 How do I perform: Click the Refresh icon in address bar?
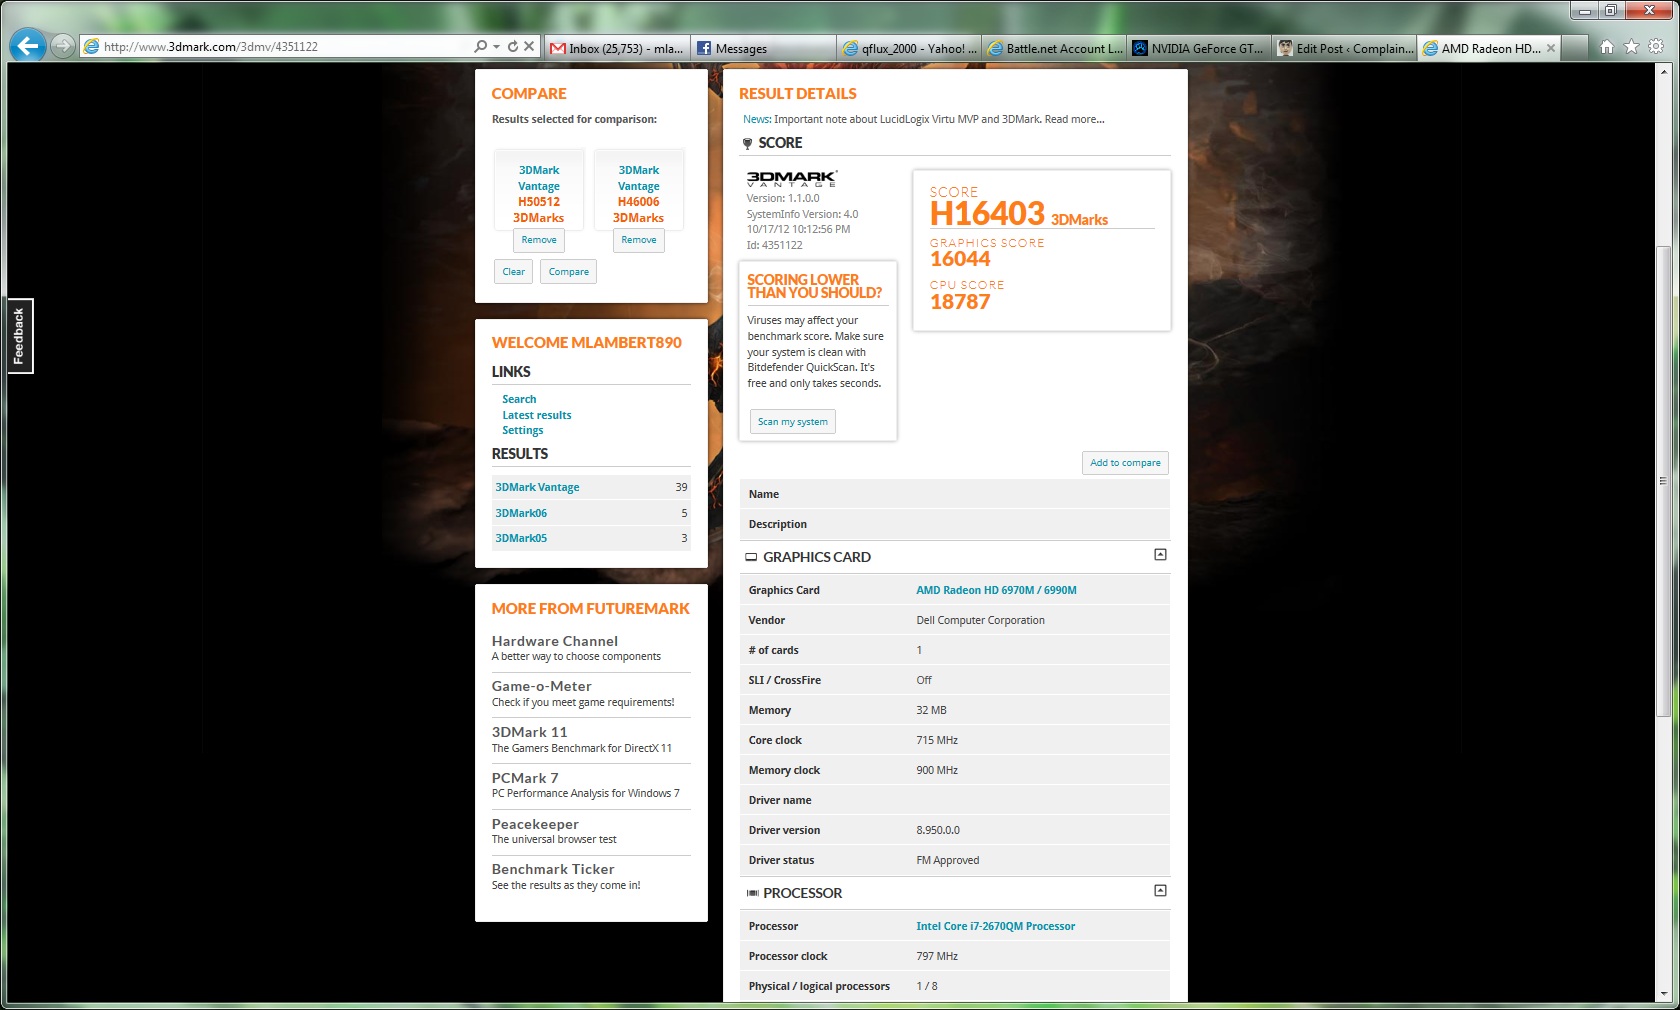pyautogui.click(x=513, y=47)
